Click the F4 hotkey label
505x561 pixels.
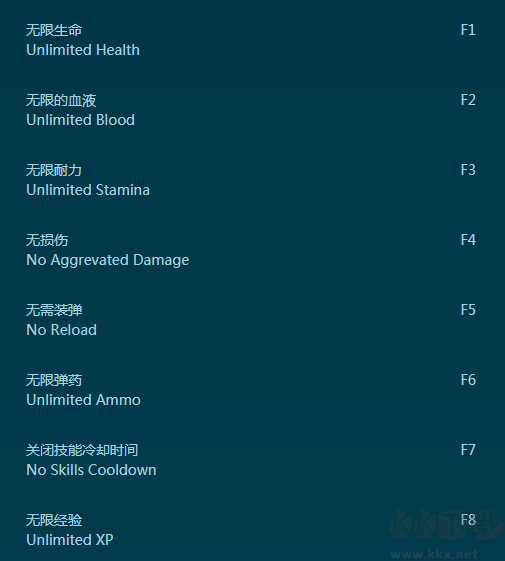pos(468,240)
